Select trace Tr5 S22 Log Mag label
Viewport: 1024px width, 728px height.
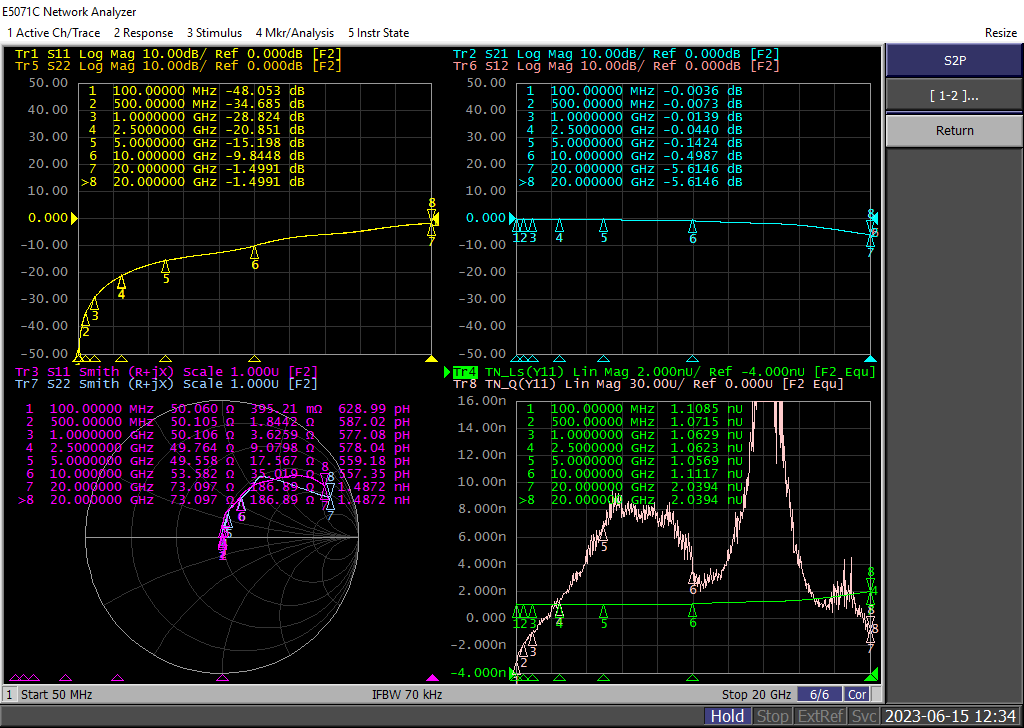pyautogui.click(x=178, y=65)
